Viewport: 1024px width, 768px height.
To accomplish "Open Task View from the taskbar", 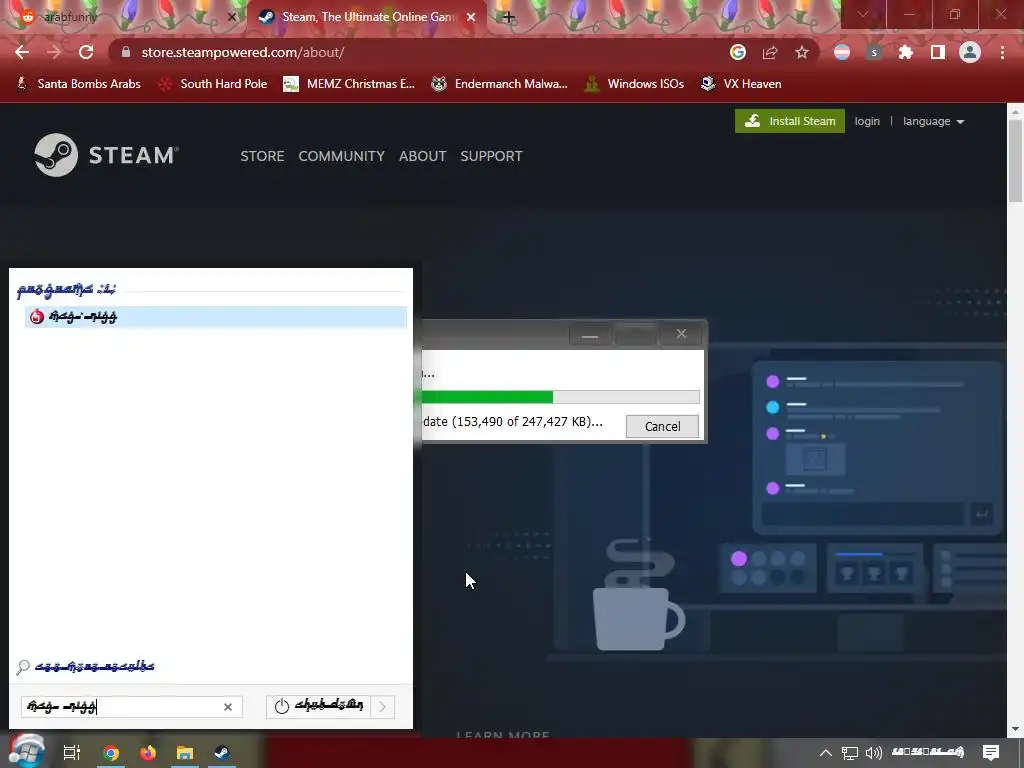I will pyautogui.click(x=71, y=753).
